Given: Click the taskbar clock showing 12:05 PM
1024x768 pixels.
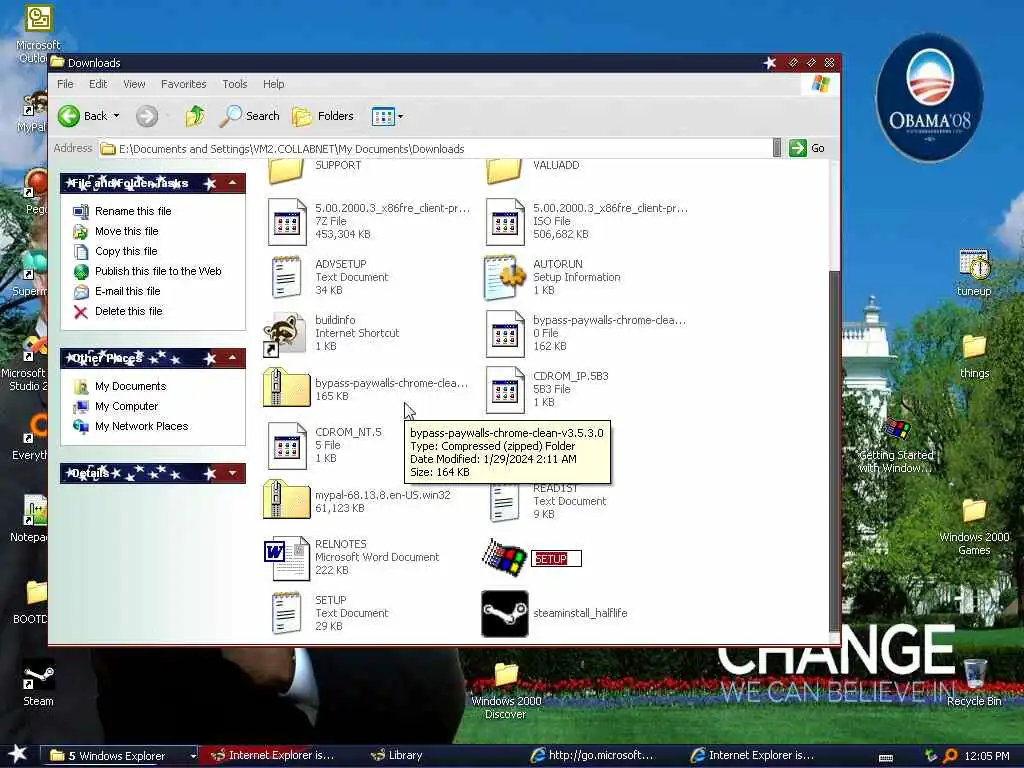Looking at the screenshot, I should point(987,756).
